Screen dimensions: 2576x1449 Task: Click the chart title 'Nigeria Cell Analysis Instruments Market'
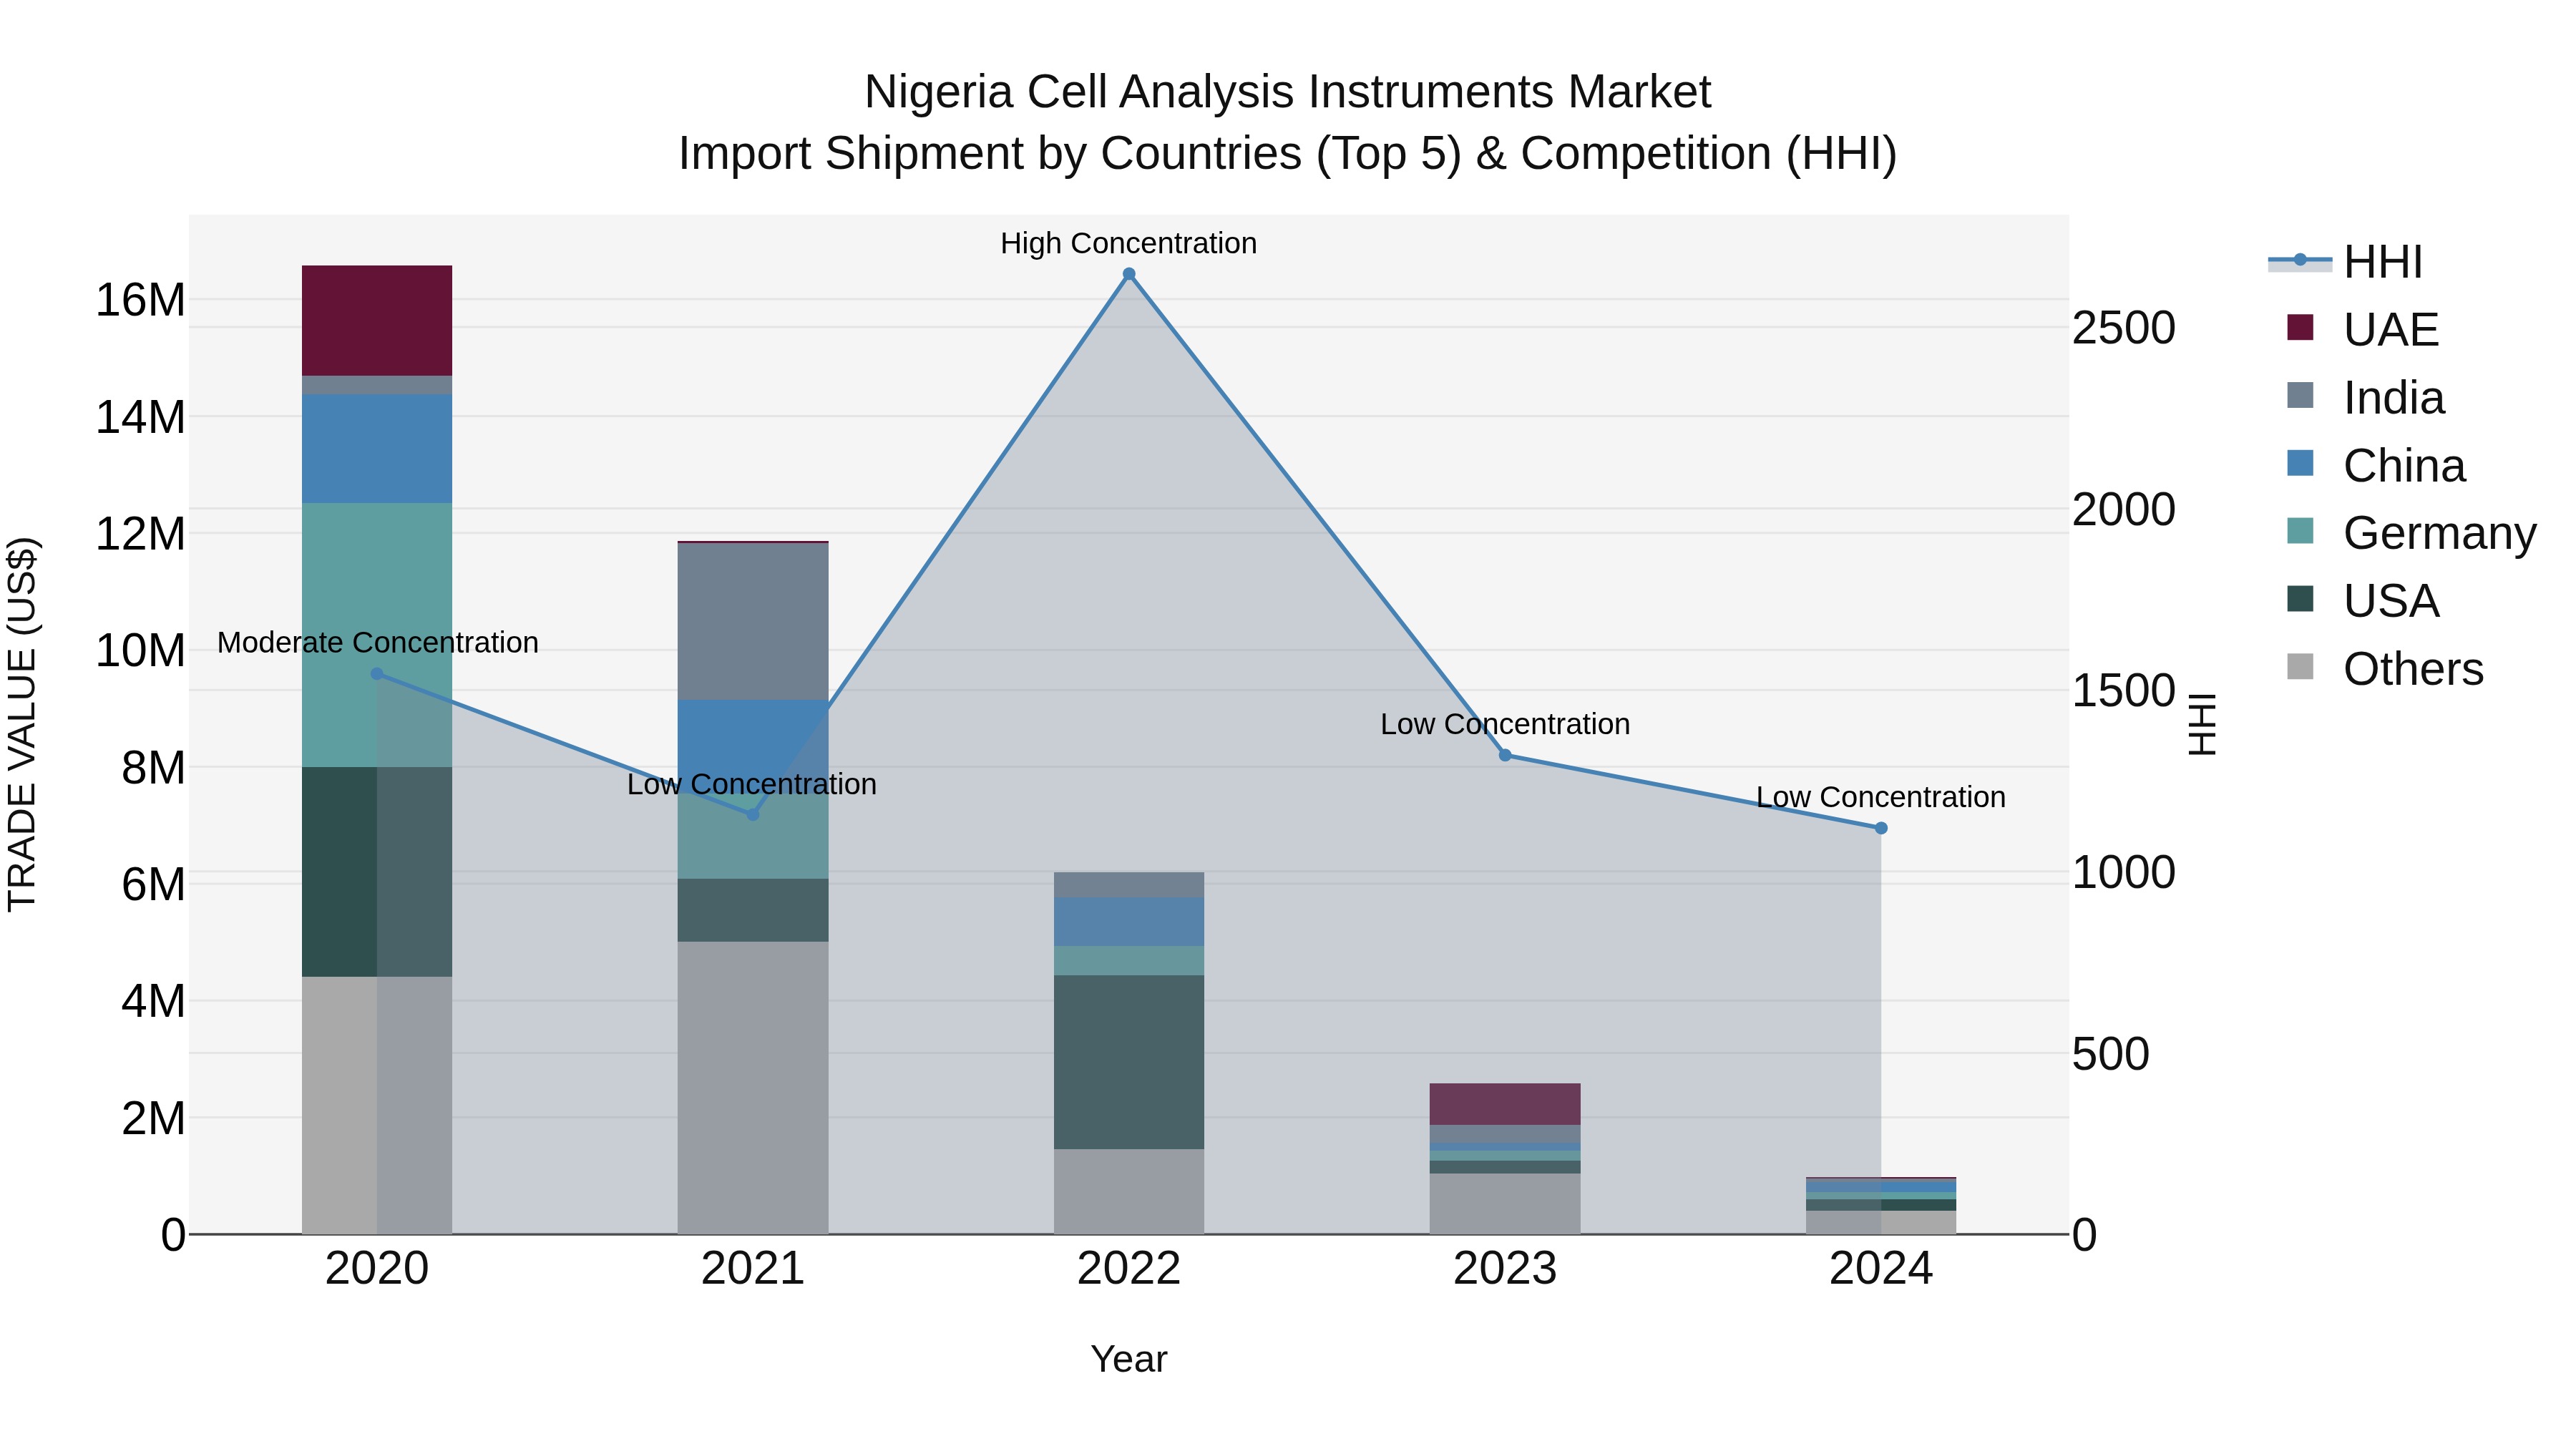click(1288, 92)
